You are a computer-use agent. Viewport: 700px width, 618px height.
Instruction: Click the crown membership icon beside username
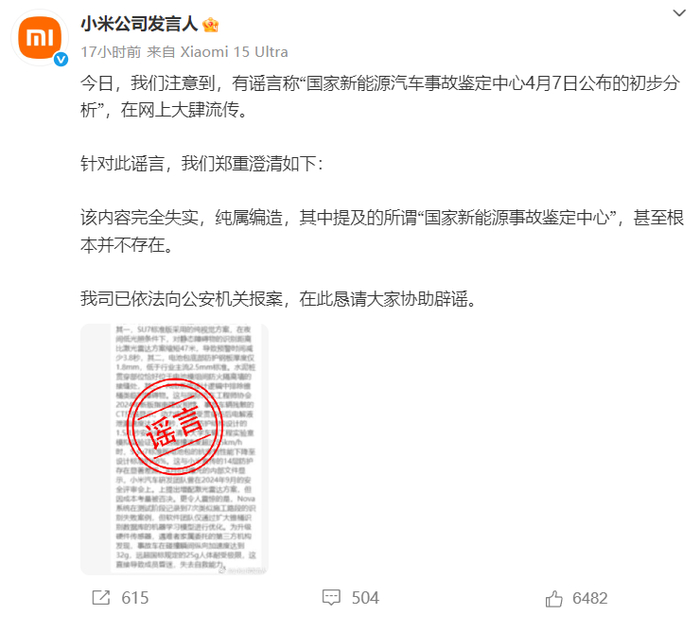(x=210, y=25)
